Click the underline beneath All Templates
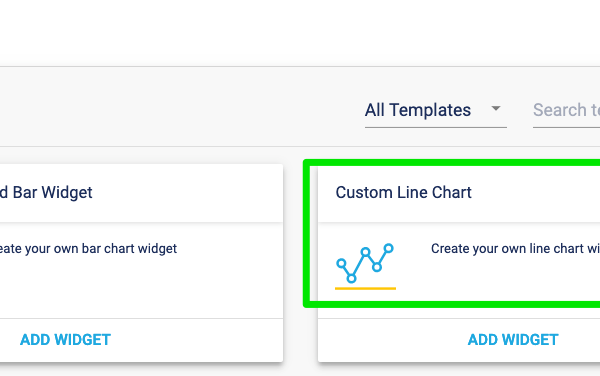The width and height of the screenshot is (600, 376). coord(435,127)
